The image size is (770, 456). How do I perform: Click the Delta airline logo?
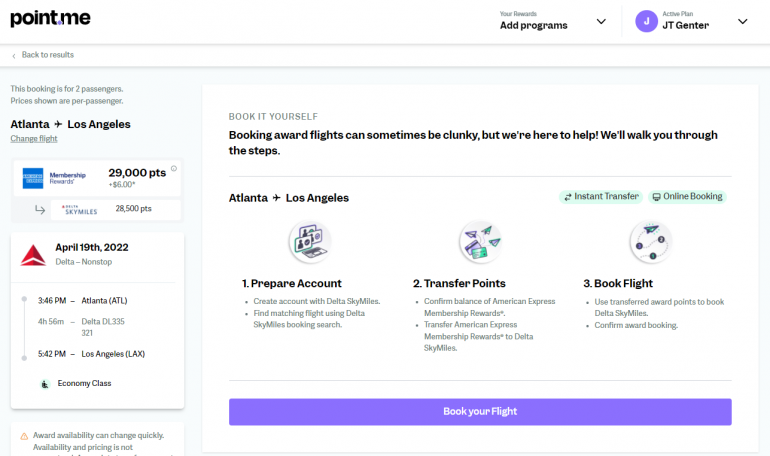click(33, 254)
